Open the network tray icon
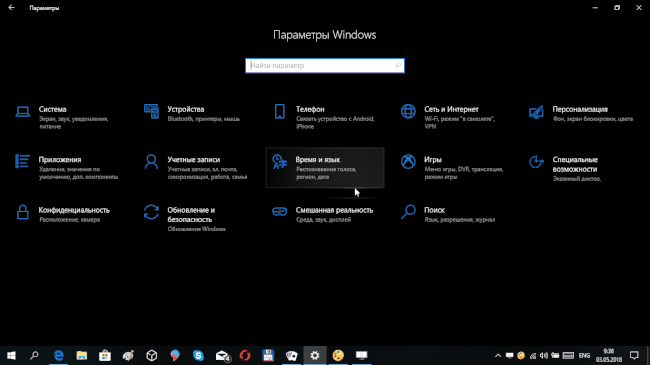The width and height of the screenshot is (650, 365). [533, 356]
